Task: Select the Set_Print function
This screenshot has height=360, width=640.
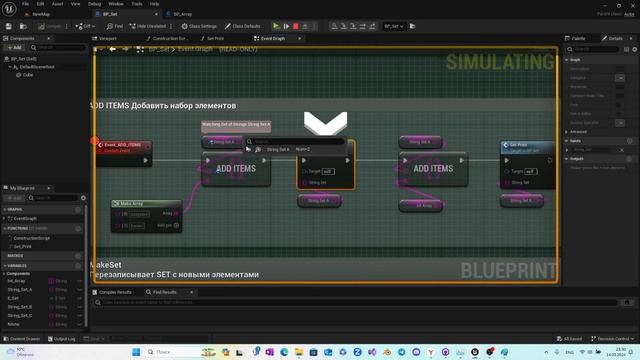Action: [x=22, y=247]
